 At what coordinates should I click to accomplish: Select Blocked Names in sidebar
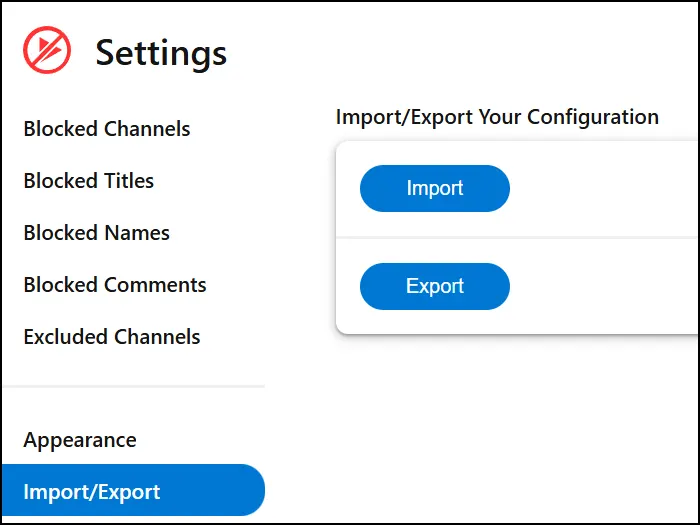(x=96, y=233)
